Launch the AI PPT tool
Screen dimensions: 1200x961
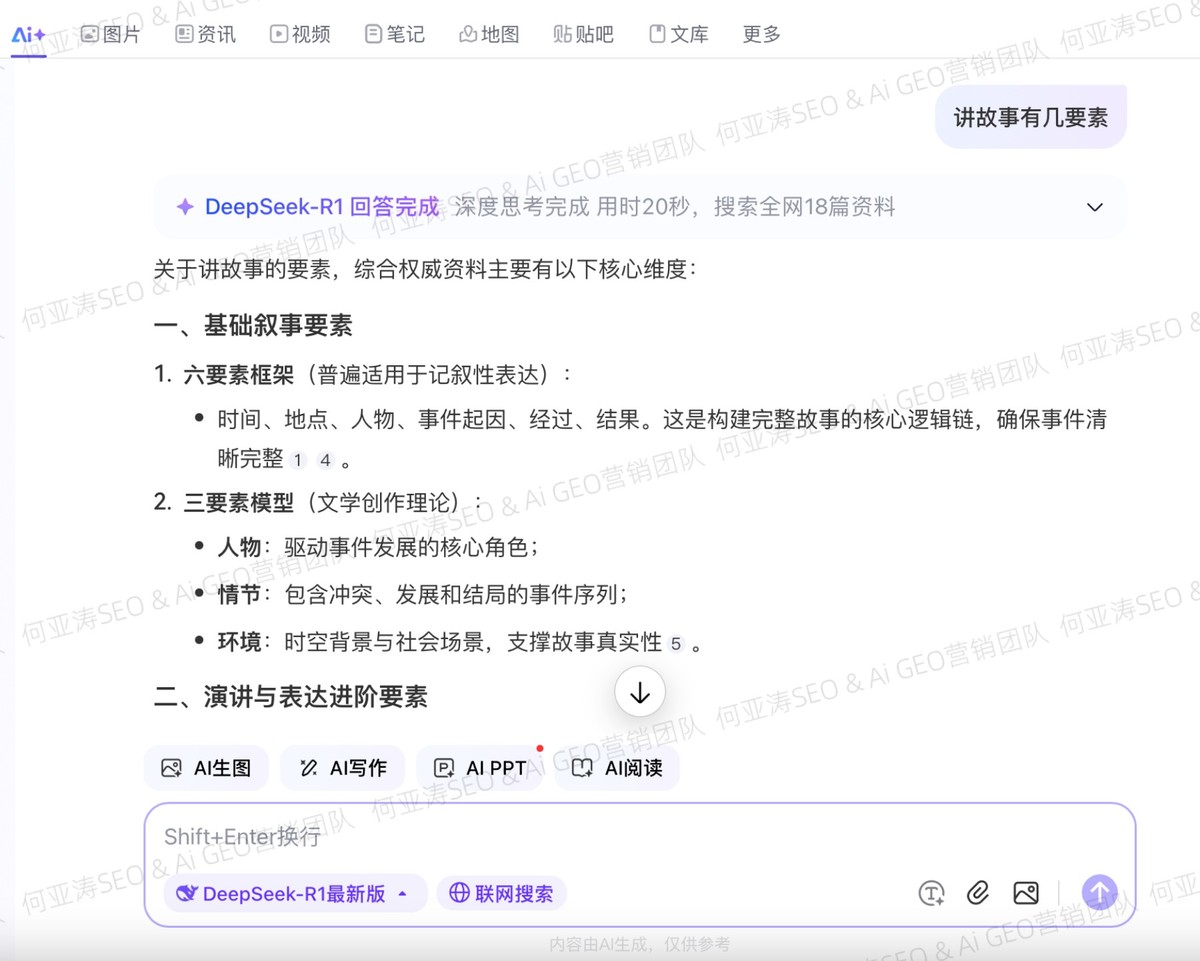point(479,768)
